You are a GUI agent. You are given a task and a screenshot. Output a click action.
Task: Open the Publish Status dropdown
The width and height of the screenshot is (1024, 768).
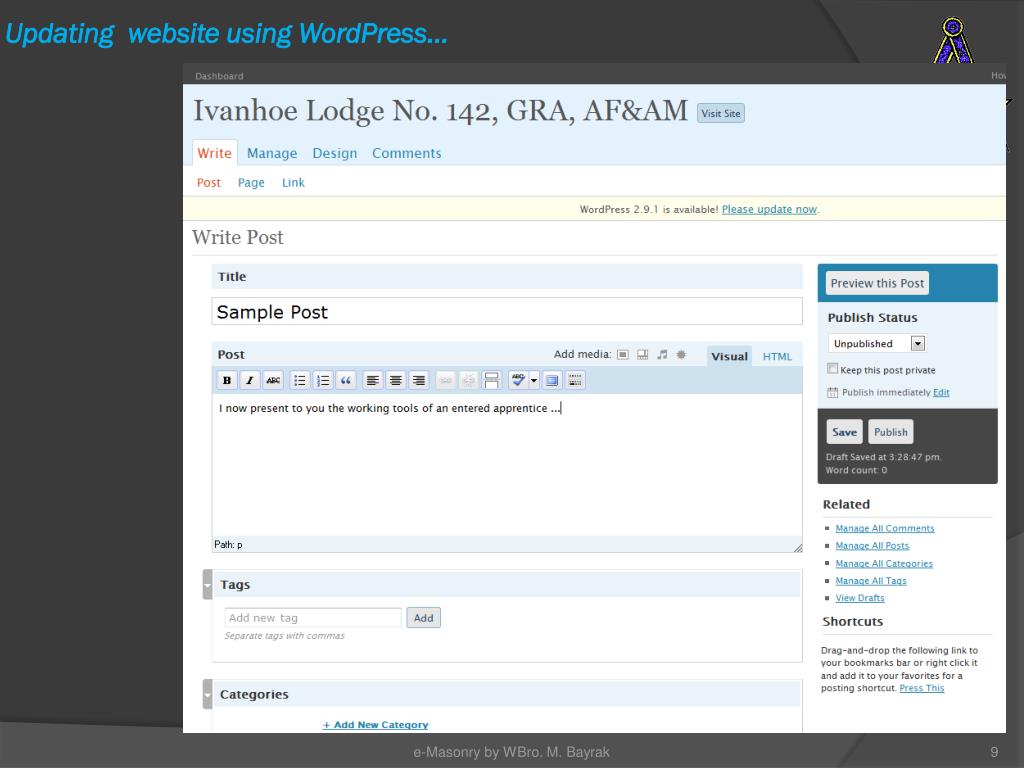click(x=877, y=344)
